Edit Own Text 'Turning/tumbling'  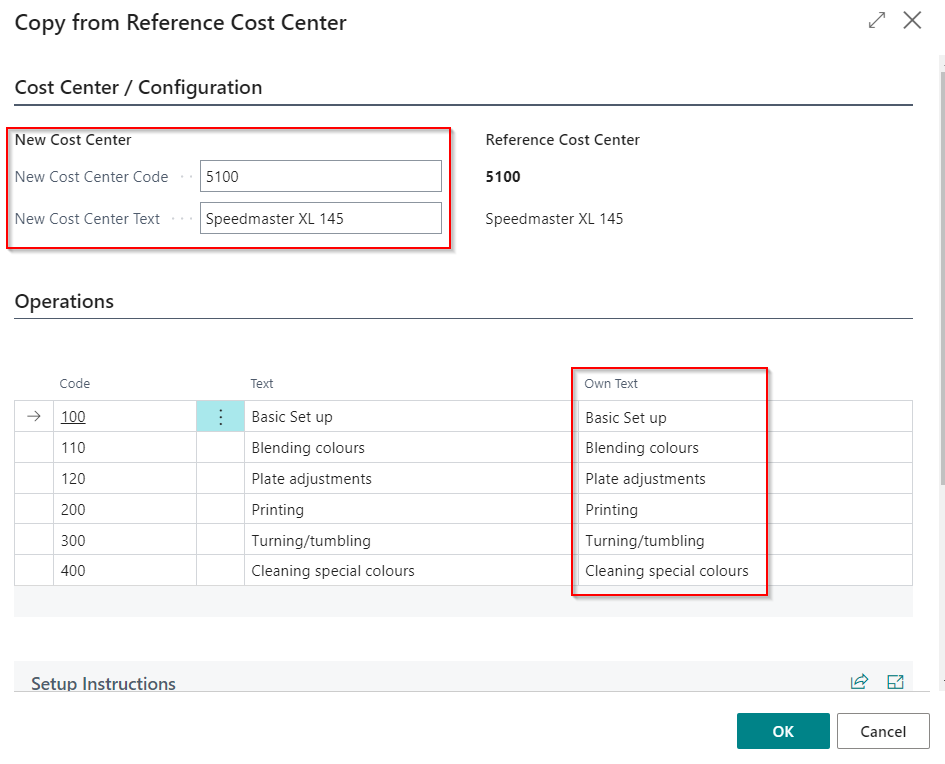coord(745,540)
